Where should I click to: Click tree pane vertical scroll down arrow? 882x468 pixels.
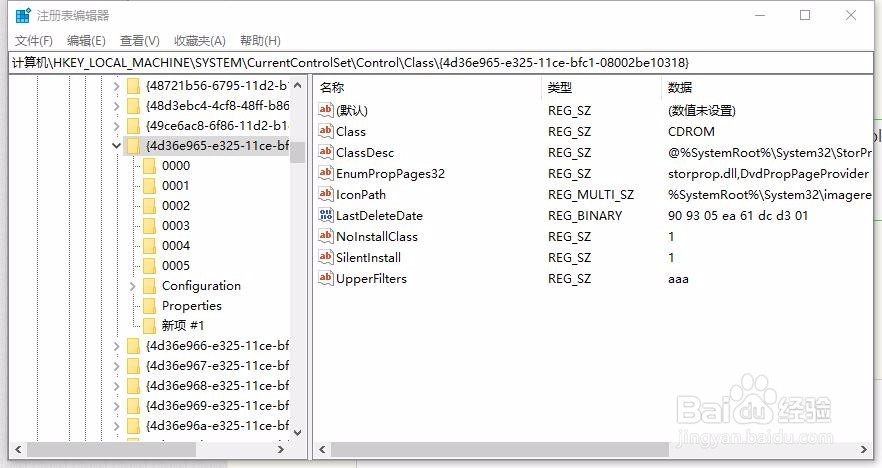(x=298, y=433)
